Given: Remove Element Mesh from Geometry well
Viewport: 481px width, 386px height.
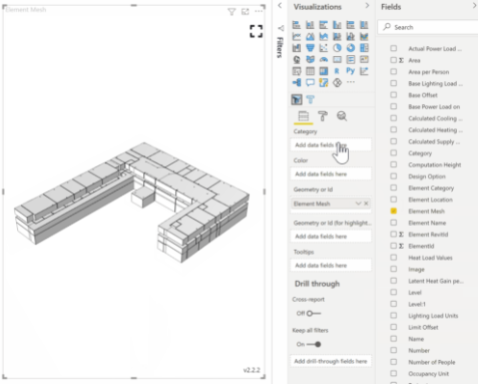Looking at the screenshot, I should 366,203.
